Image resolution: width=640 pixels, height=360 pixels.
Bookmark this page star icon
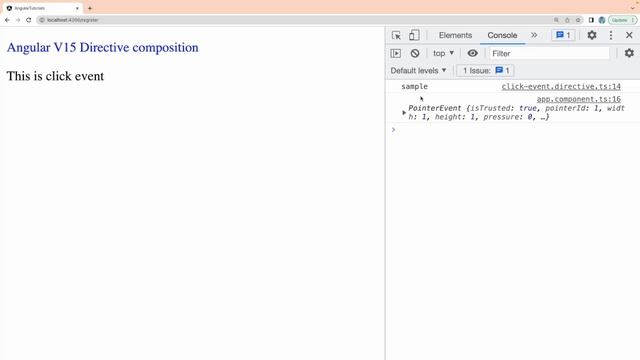pyautogui.click(x=578, y=20)
